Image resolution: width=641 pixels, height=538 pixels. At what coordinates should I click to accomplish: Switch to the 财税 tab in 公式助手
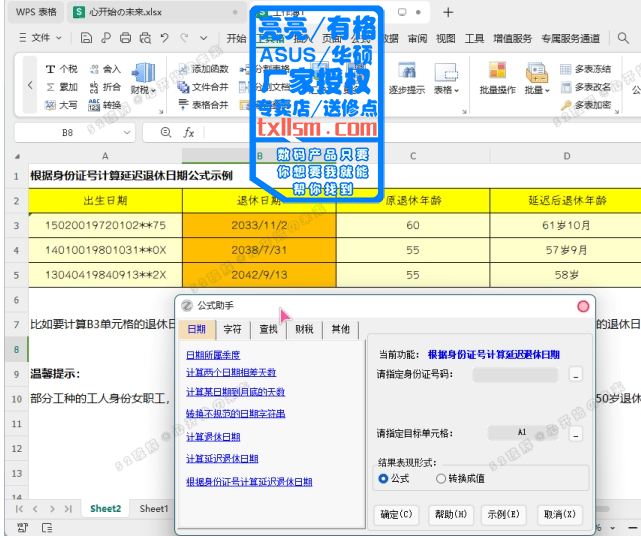pos(304,330)
